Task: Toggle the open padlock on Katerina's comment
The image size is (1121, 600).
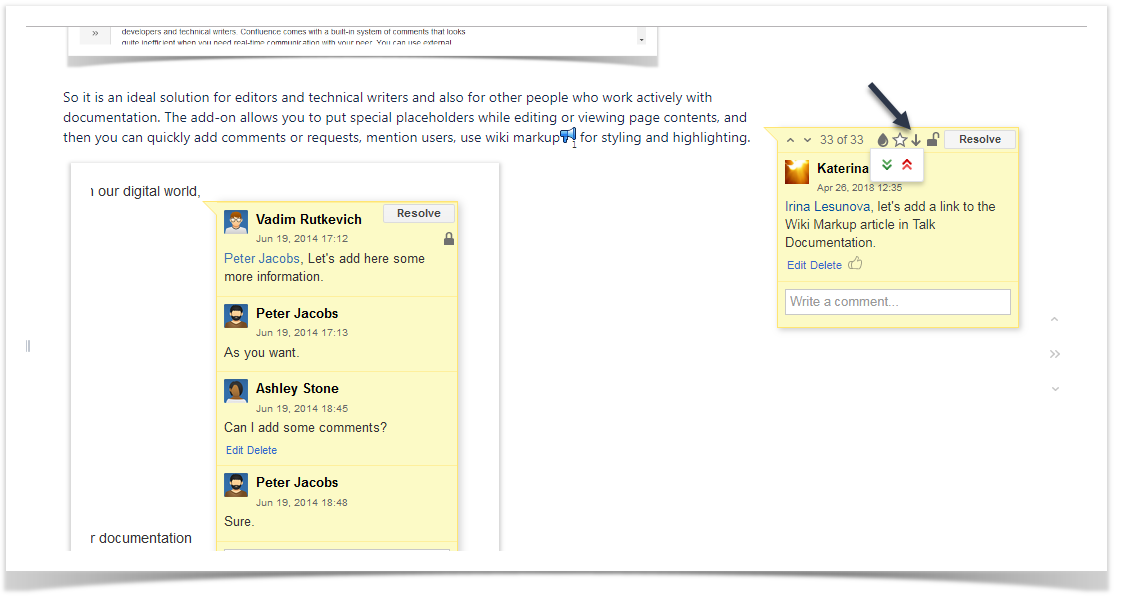Action: (933, 140)
